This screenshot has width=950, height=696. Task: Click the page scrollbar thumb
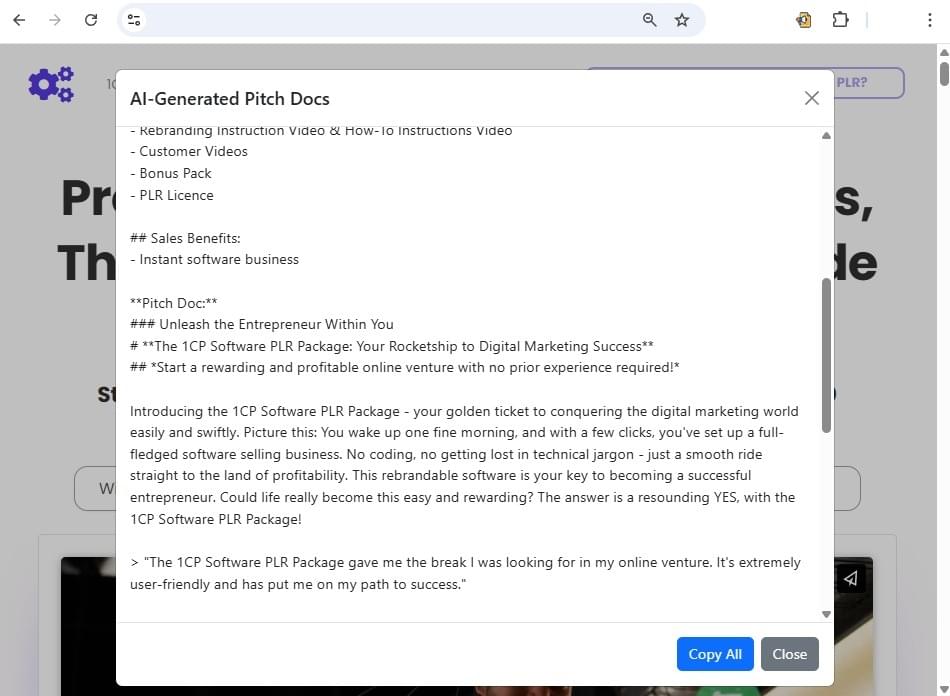944,73
